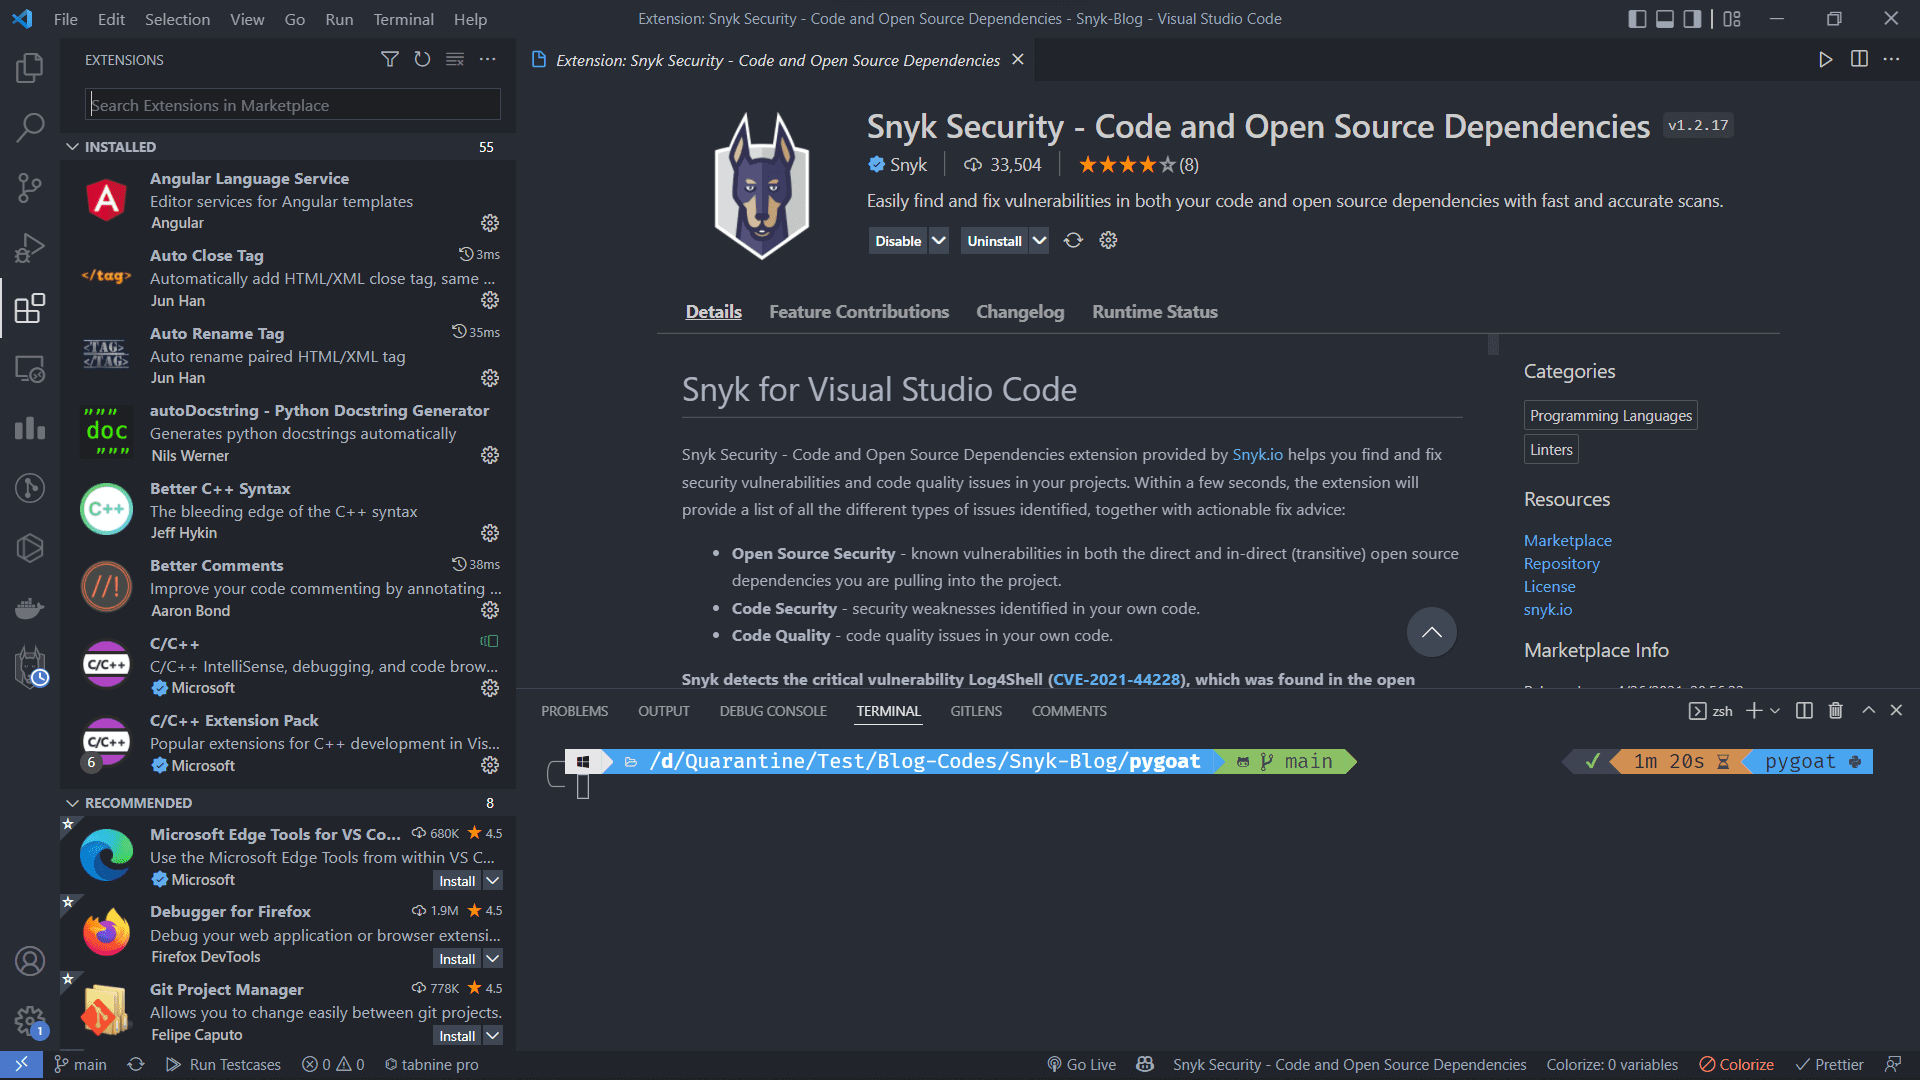1920x1080 pixels.
Task: Open the Explorer view in activity bar
Action: [x=30, y=68]
